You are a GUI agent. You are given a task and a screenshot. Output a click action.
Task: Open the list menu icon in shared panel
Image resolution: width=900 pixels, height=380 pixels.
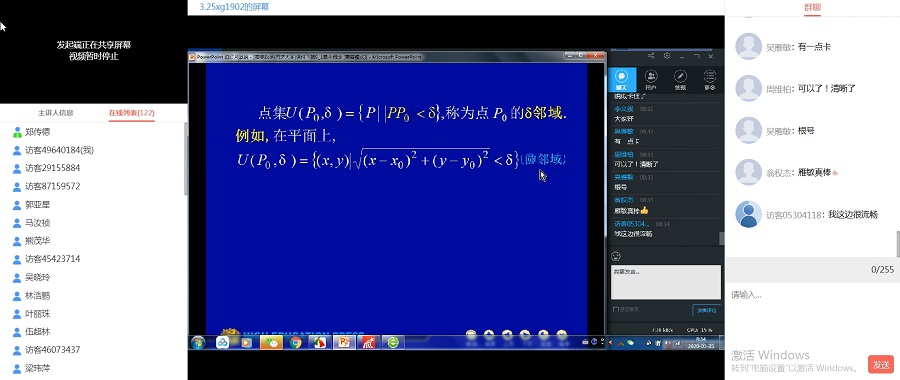tap(709, 80)
